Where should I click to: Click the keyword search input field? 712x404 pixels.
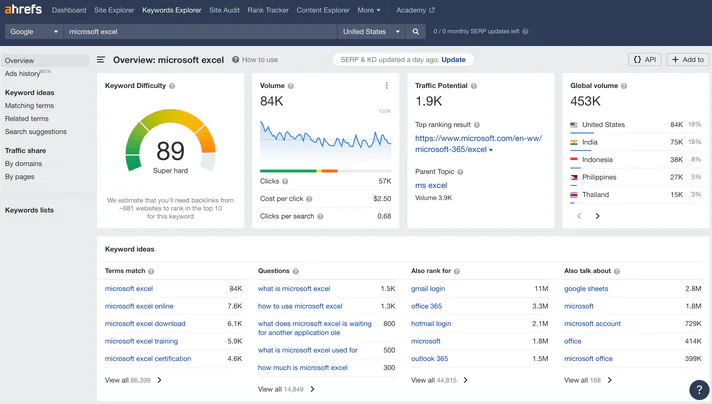tap(200, 32)
